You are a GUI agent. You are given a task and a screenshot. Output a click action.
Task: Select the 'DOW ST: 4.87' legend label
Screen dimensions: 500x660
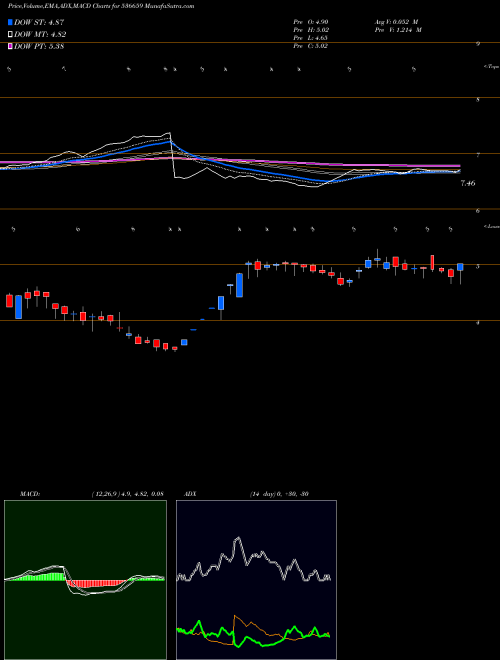[39, 22]
